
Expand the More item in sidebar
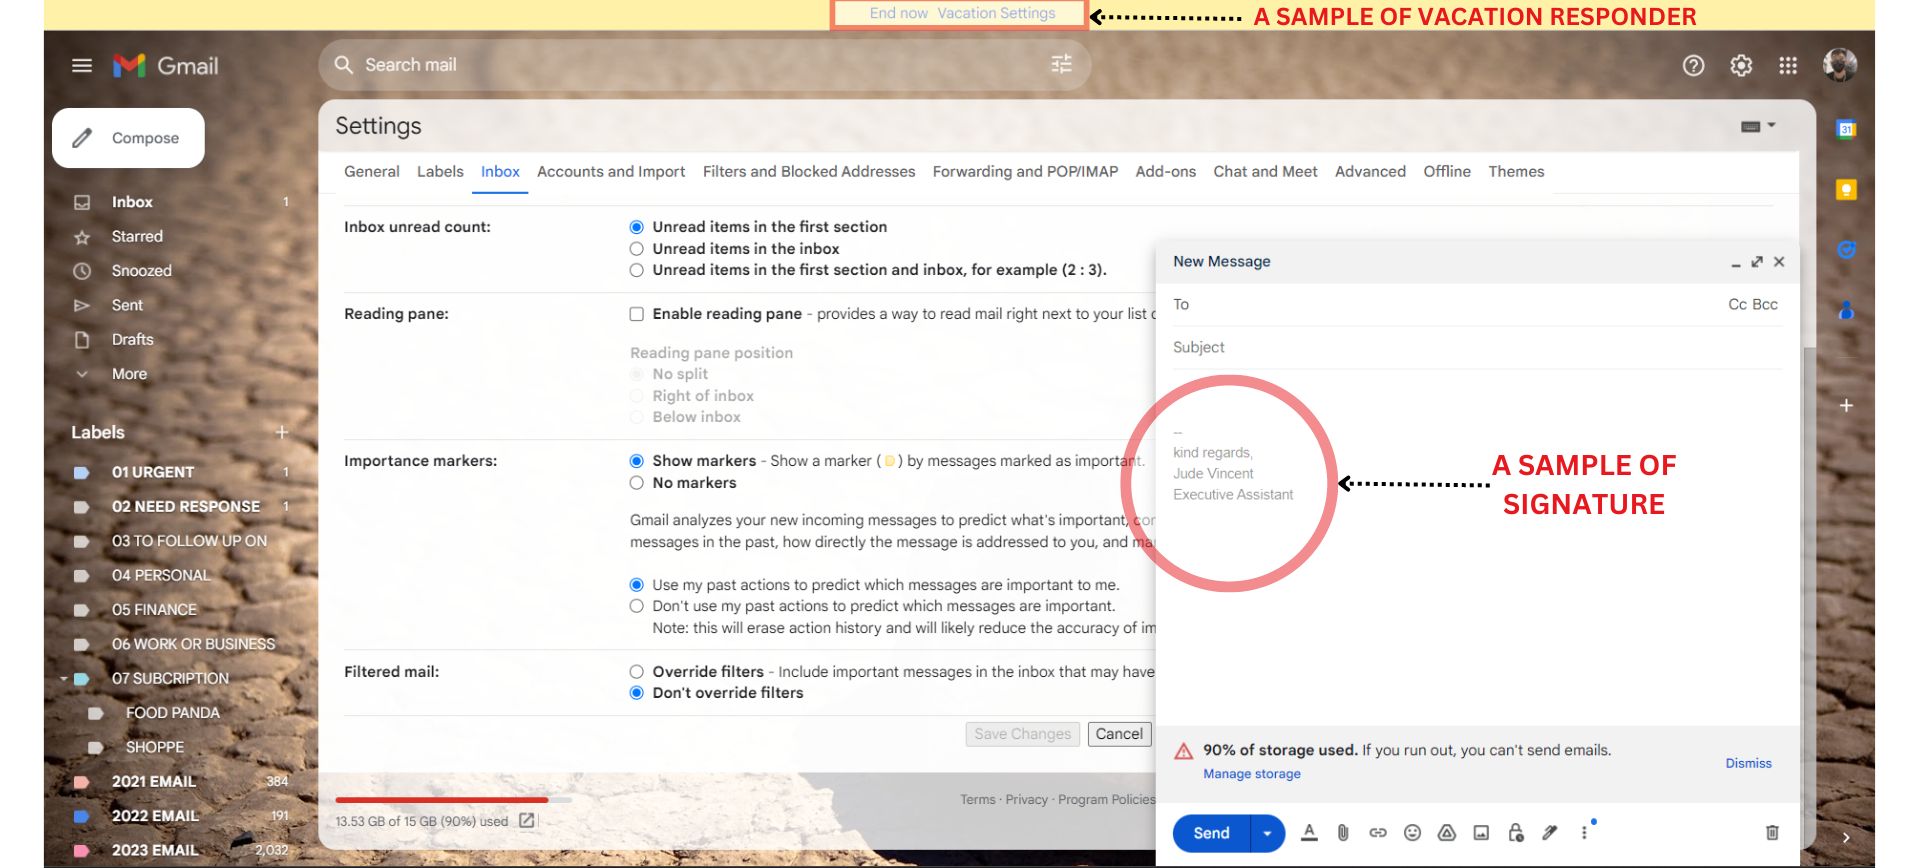[x=129, y=374]
